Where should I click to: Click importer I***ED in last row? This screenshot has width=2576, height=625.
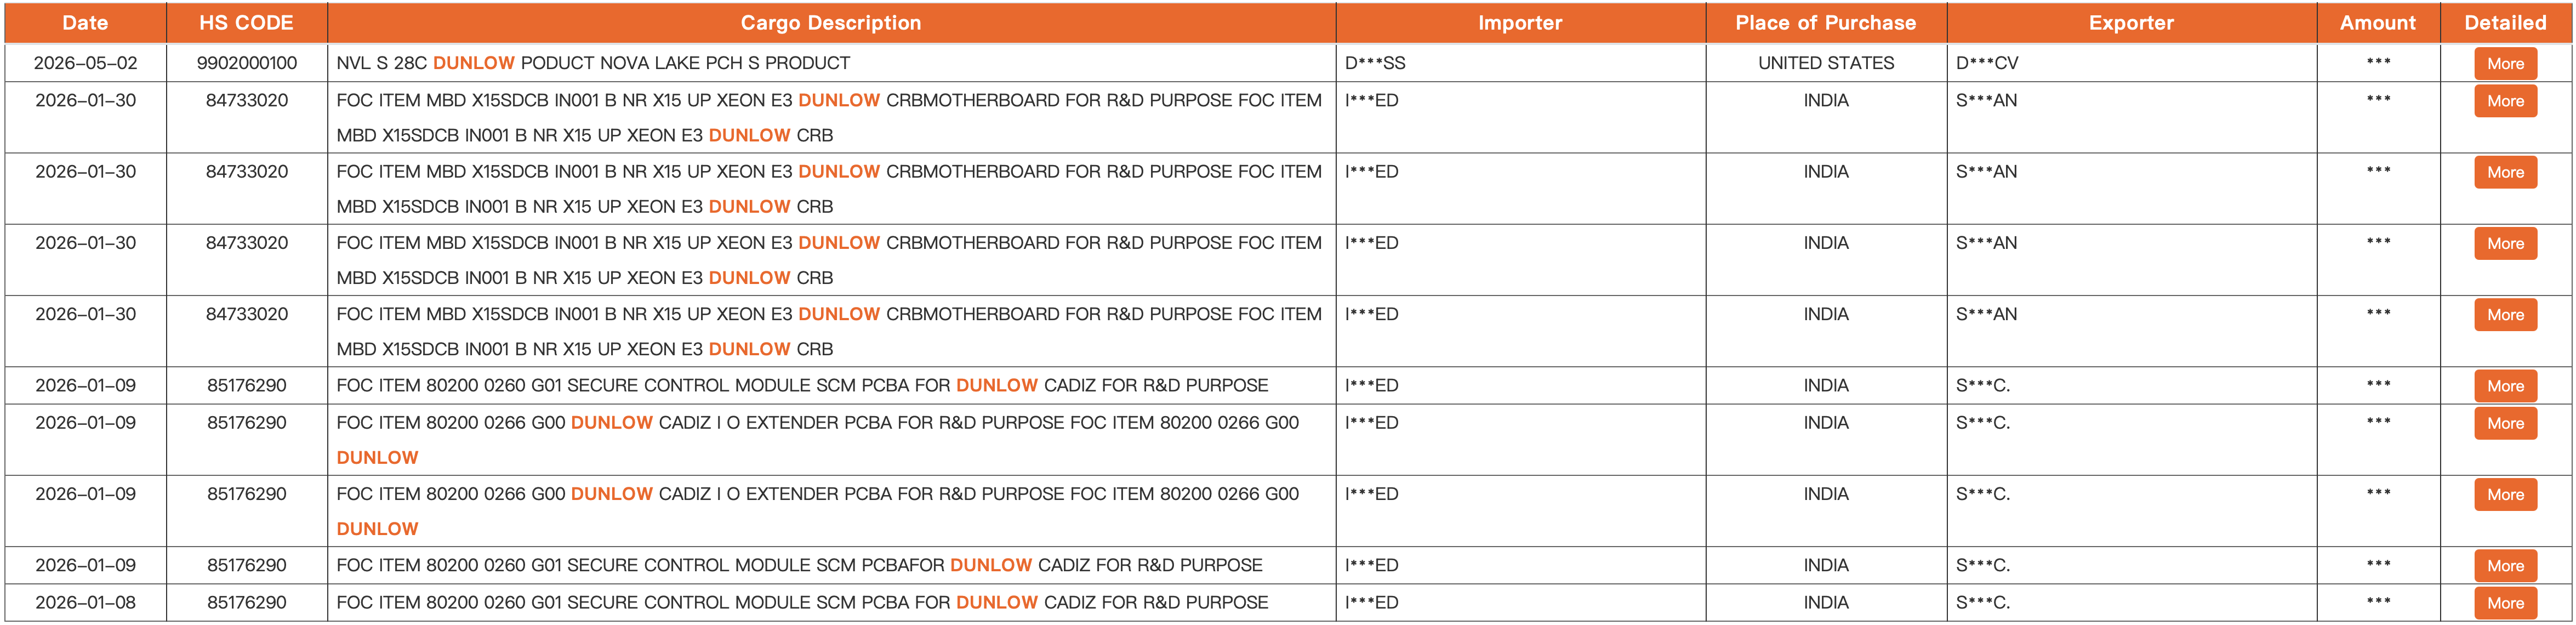tap(1372, 603)
